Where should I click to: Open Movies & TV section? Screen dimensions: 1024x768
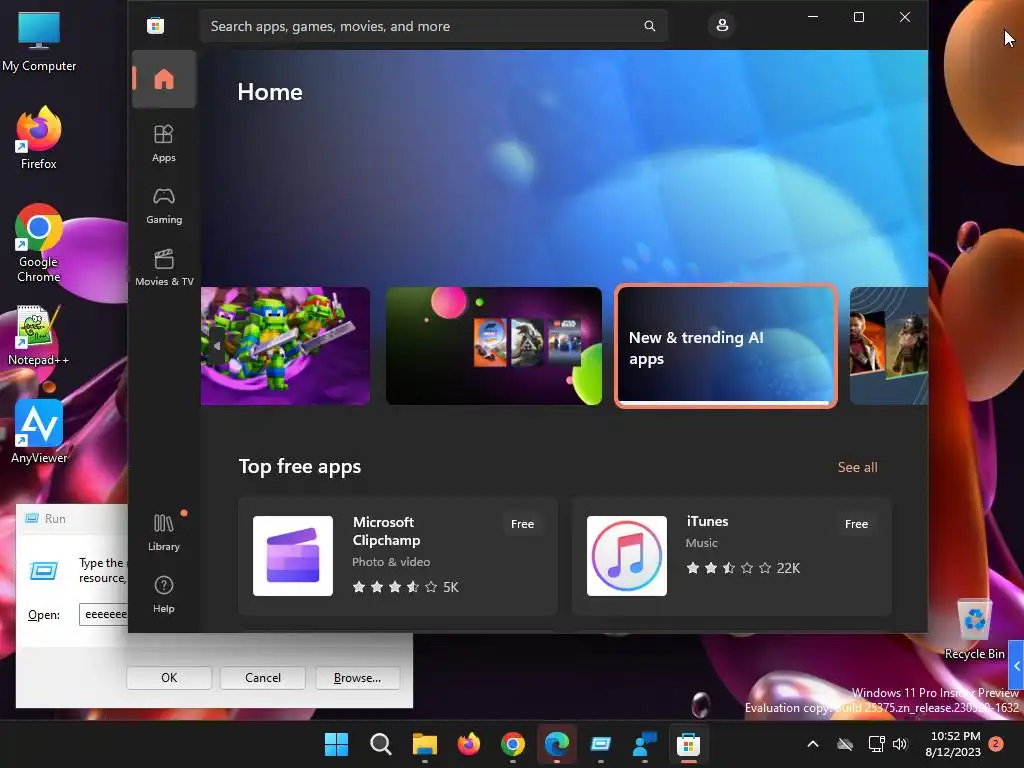click(x=164, y=267)
